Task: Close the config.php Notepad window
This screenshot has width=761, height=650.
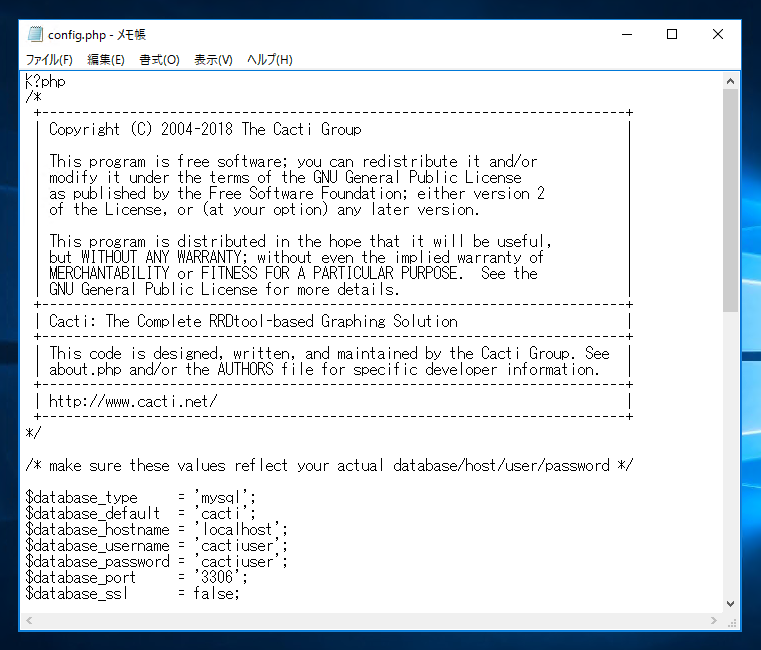Action: pyautogui.click(x=718, y=34)
